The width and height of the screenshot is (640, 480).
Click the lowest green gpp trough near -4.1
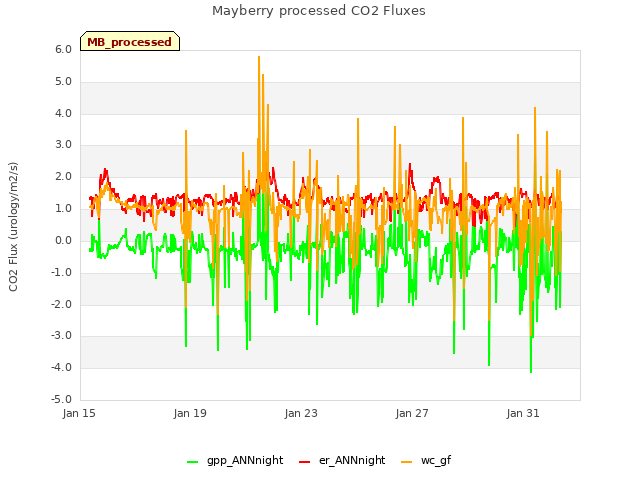click(x=531, y=371)
